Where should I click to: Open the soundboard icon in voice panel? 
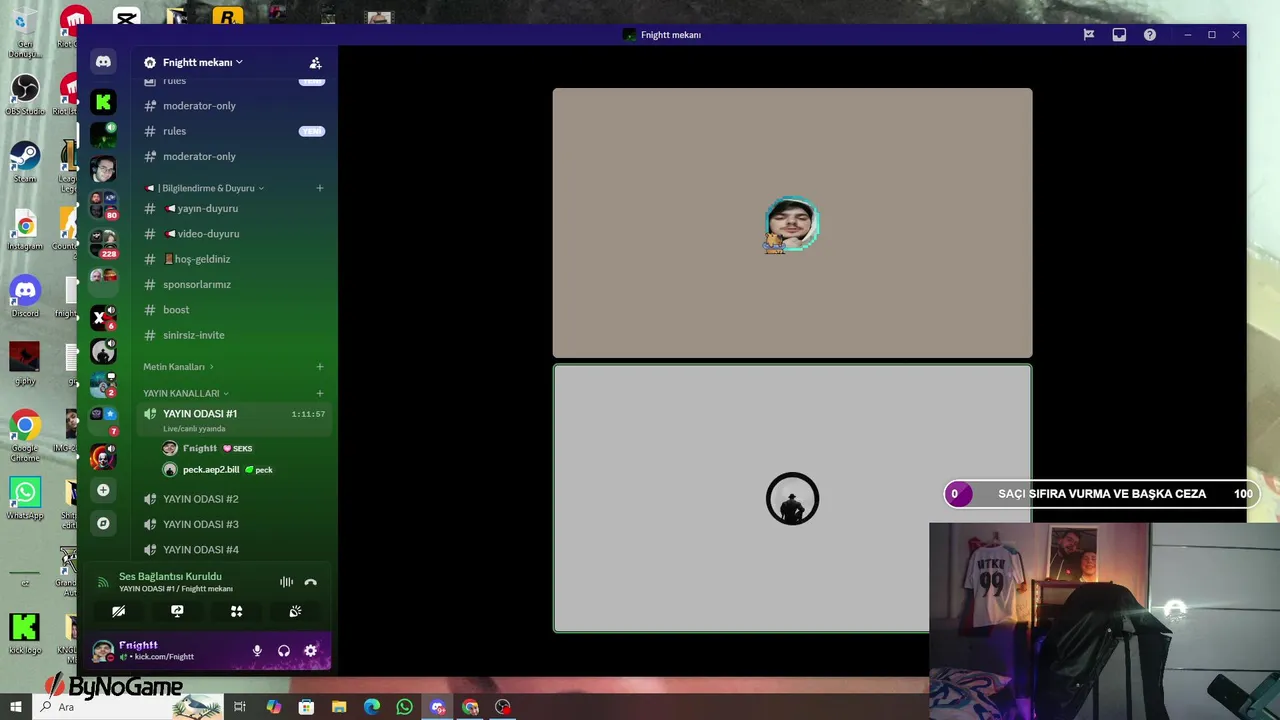coord(295,611)
